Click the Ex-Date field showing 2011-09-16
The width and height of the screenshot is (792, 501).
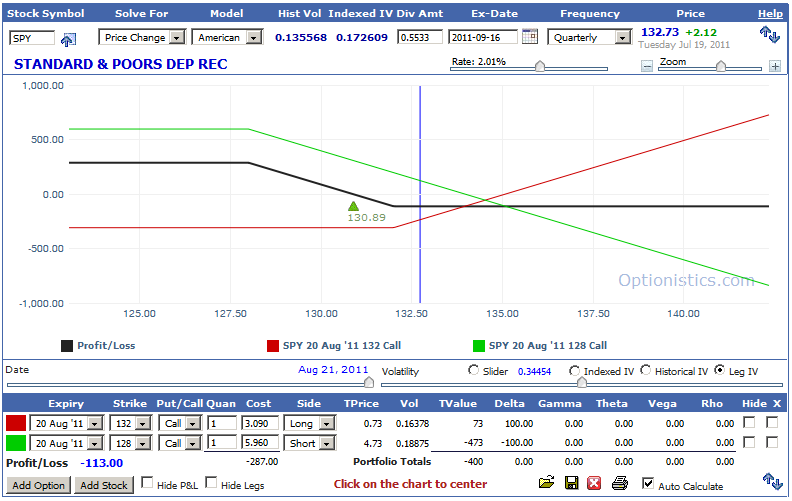coord(483,37)
